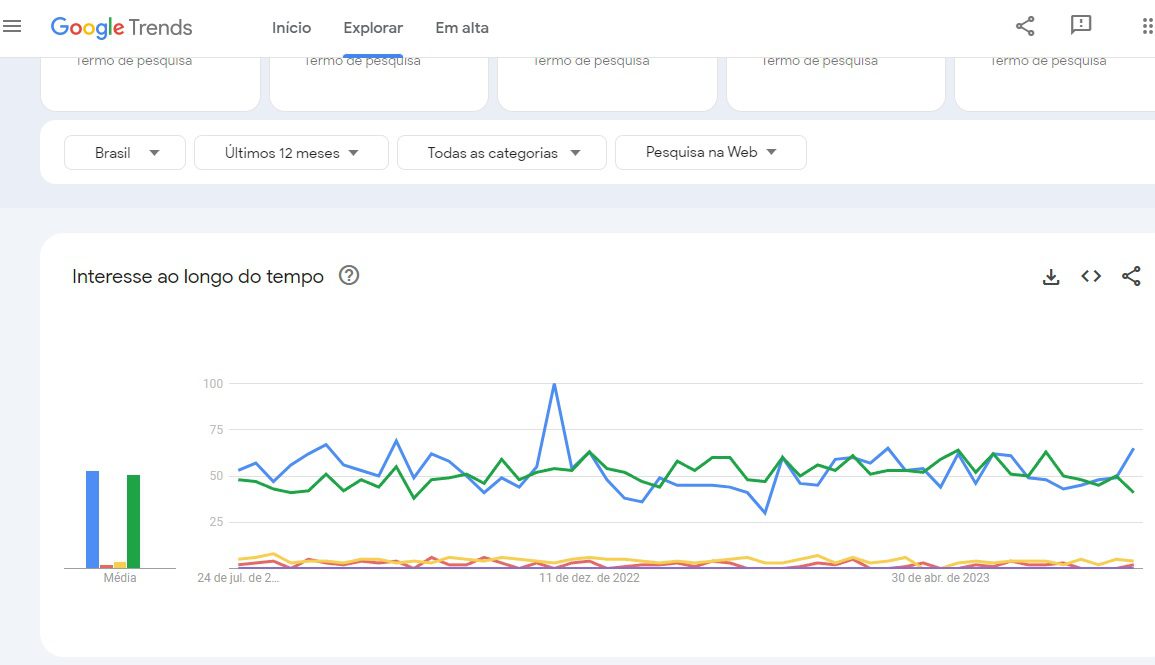Click the Google Trends logo
Viewport: 1155px width, 665px height.
121,28
